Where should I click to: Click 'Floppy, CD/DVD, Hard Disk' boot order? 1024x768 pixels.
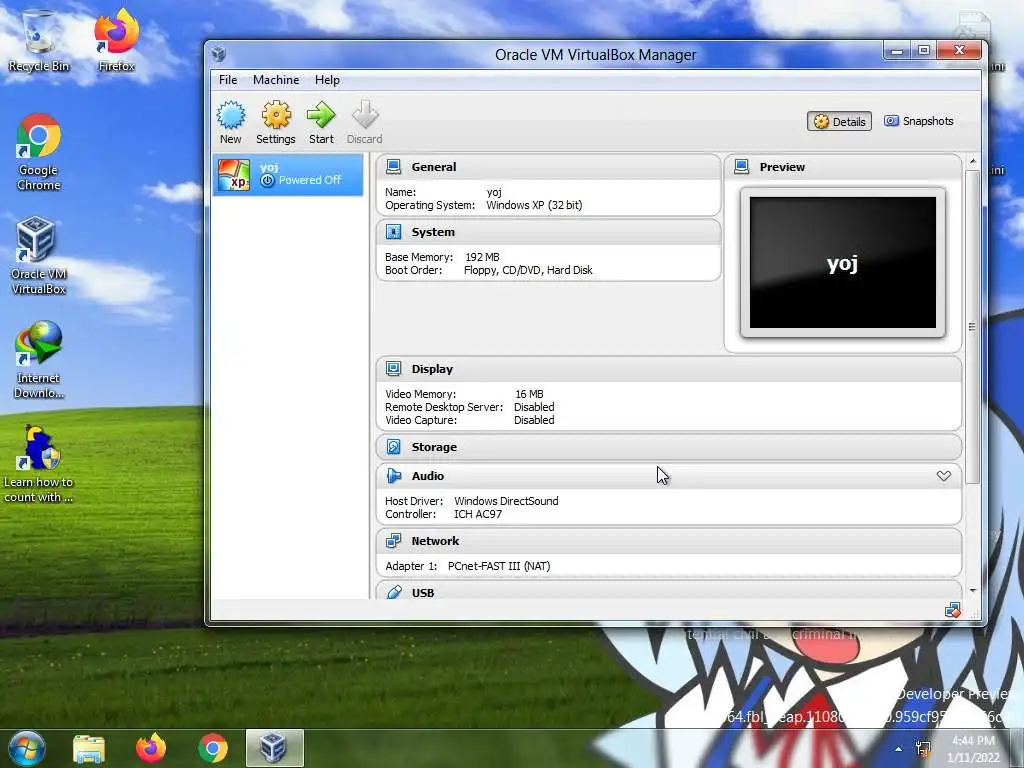[x=528, y=270]
